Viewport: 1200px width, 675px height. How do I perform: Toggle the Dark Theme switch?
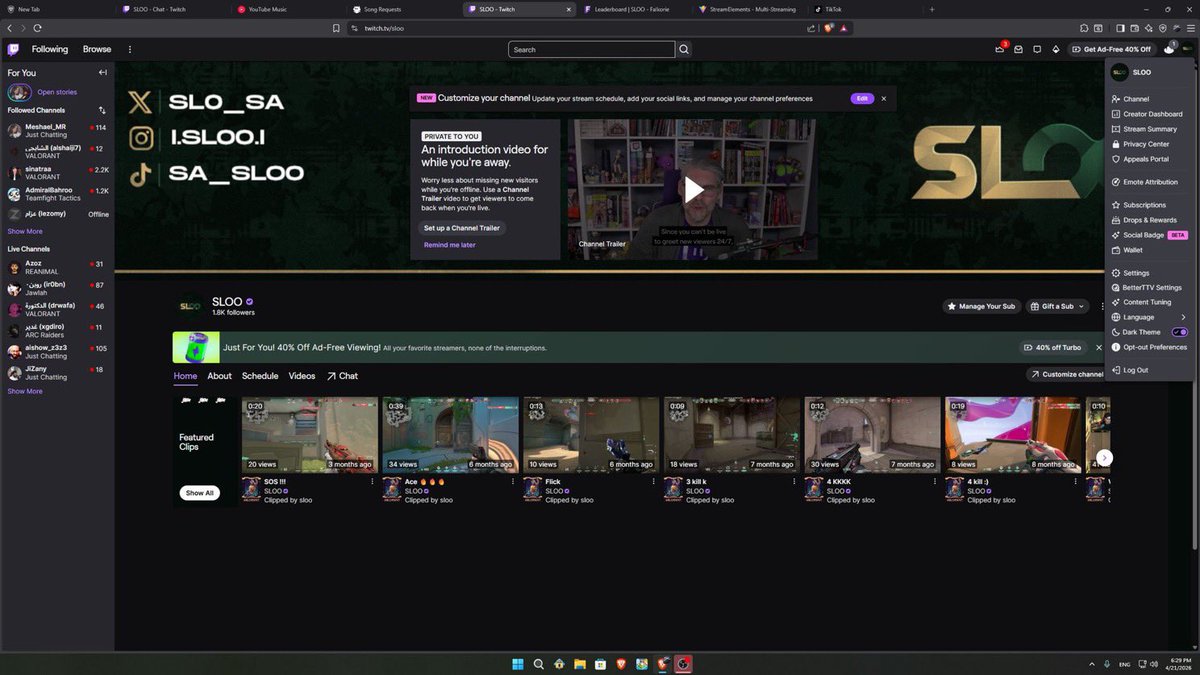[x=1179, y=332]
